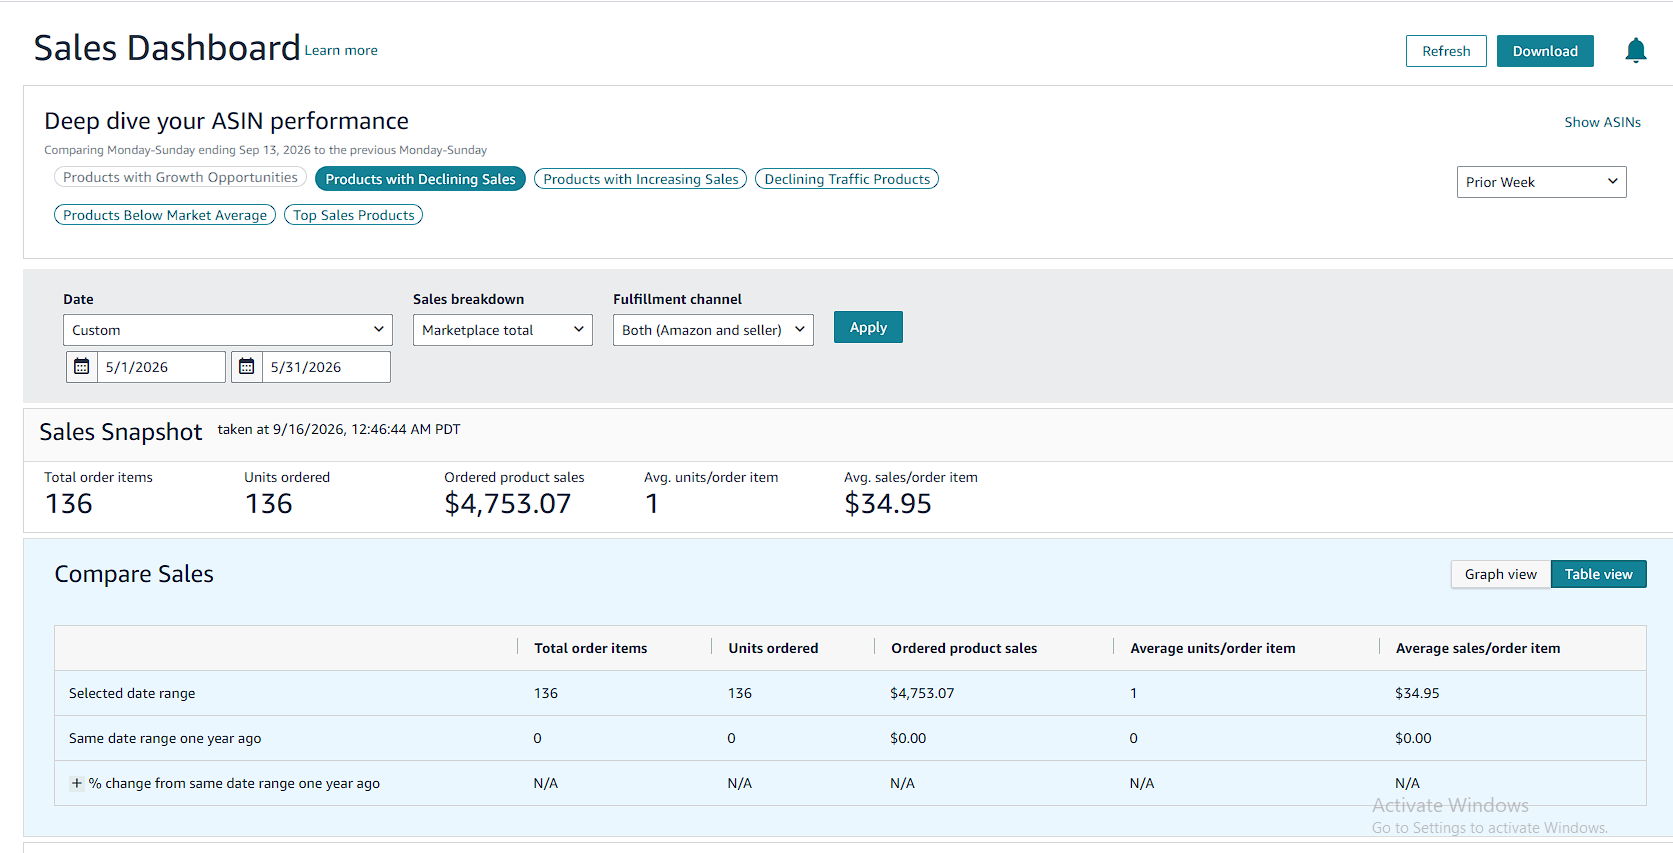The height and width of the screenshot is (853, 1673).
Task: Click $4,753.07 in the Selected date range row
Action: pos(922,693)
